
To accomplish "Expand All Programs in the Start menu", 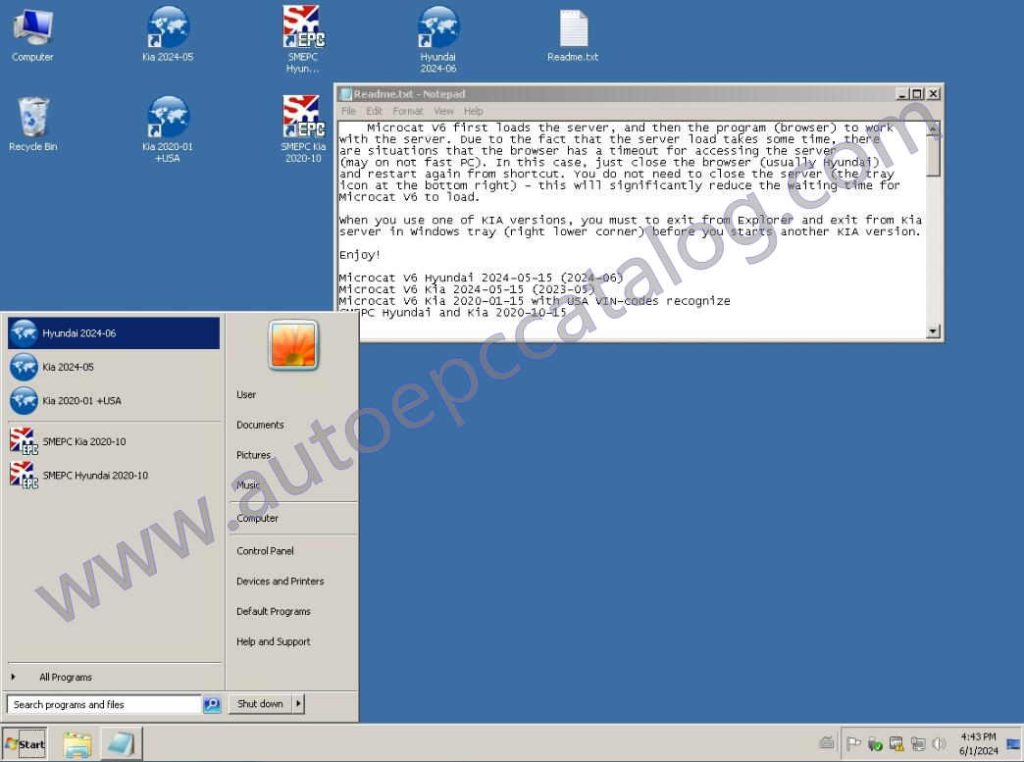I will coord(64,676).
